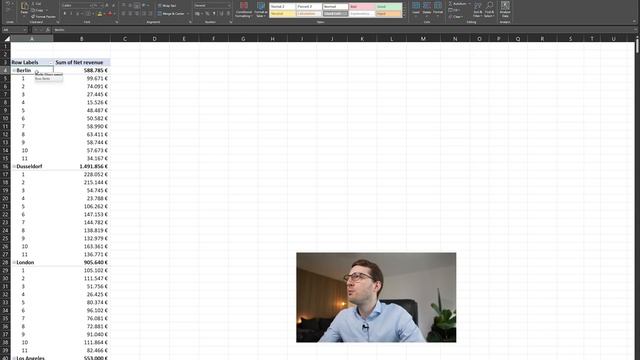
Task: Open Conditional Formatting menu
Action: [x=244, y=9]
